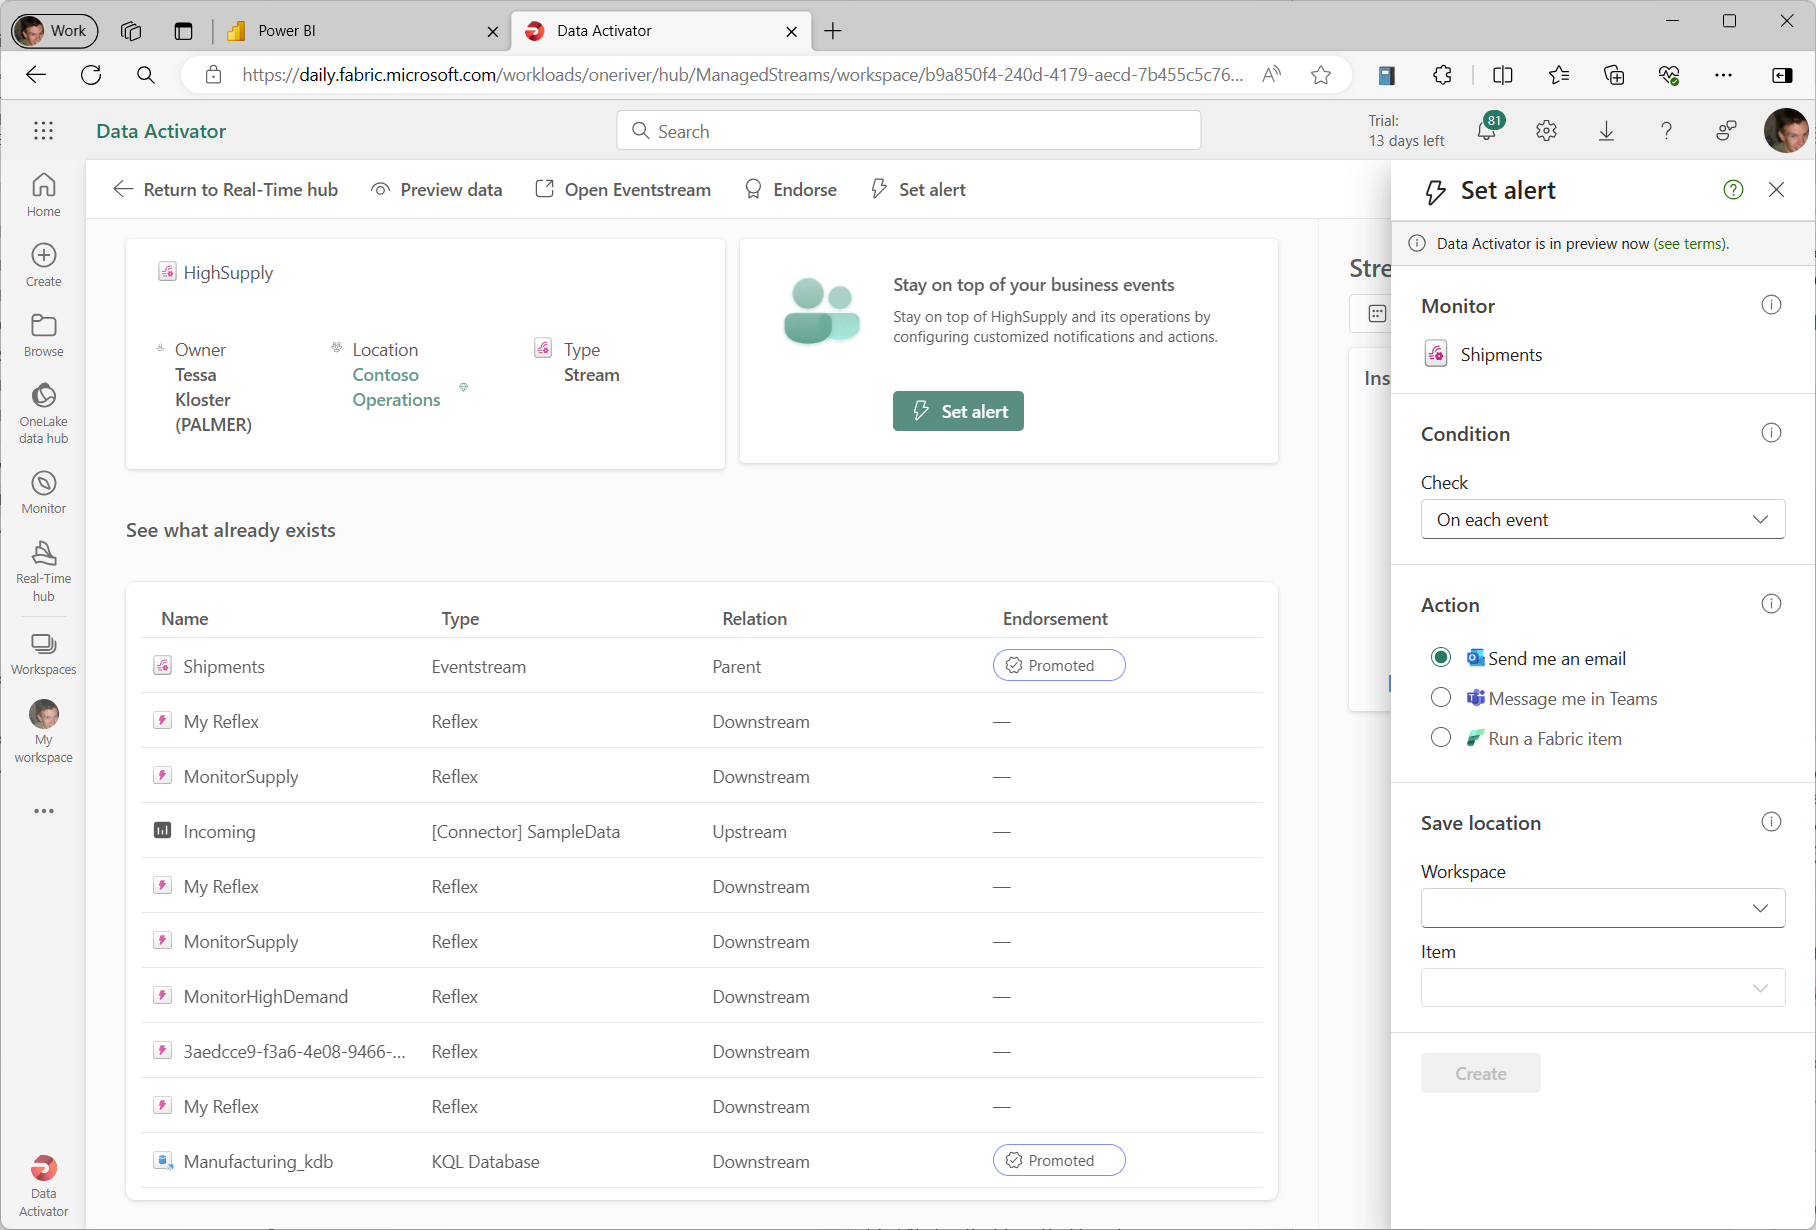Screen dimensions: 1816x1230
Task: Go to Home in left sidebar
Action: tap(43, 195)
